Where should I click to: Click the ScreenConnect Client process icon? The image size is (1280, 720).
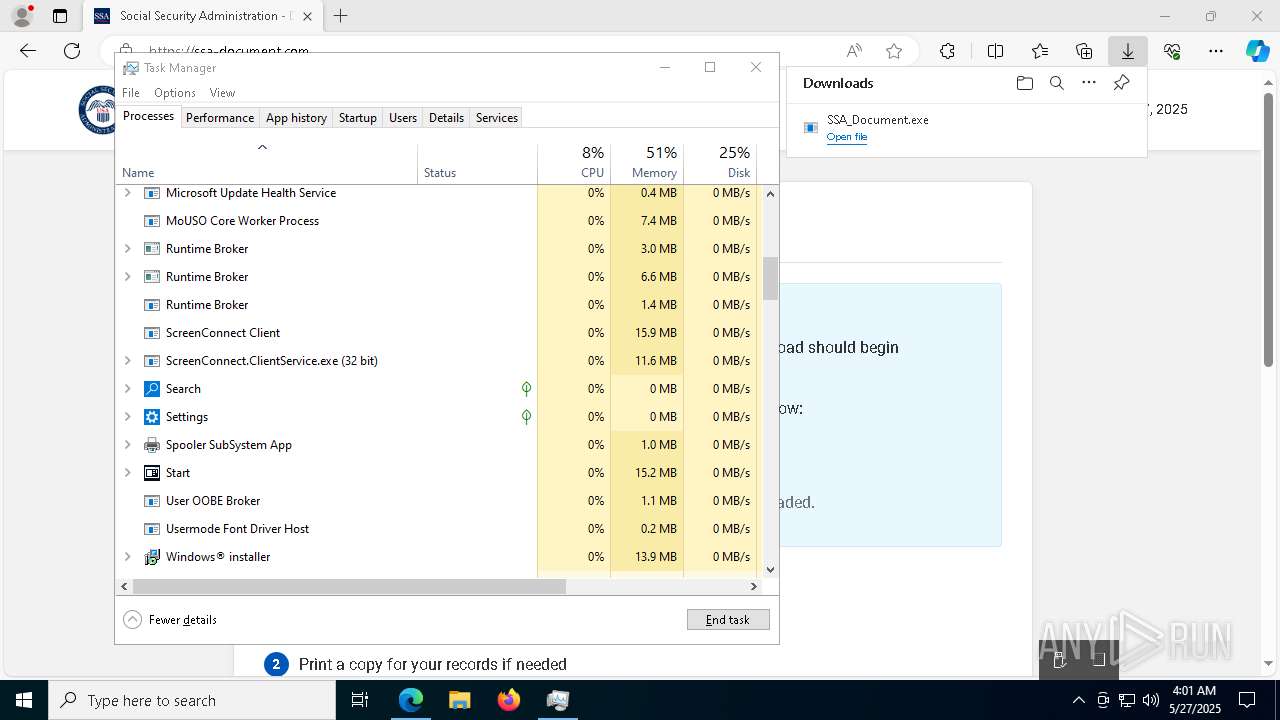[152, 333]
